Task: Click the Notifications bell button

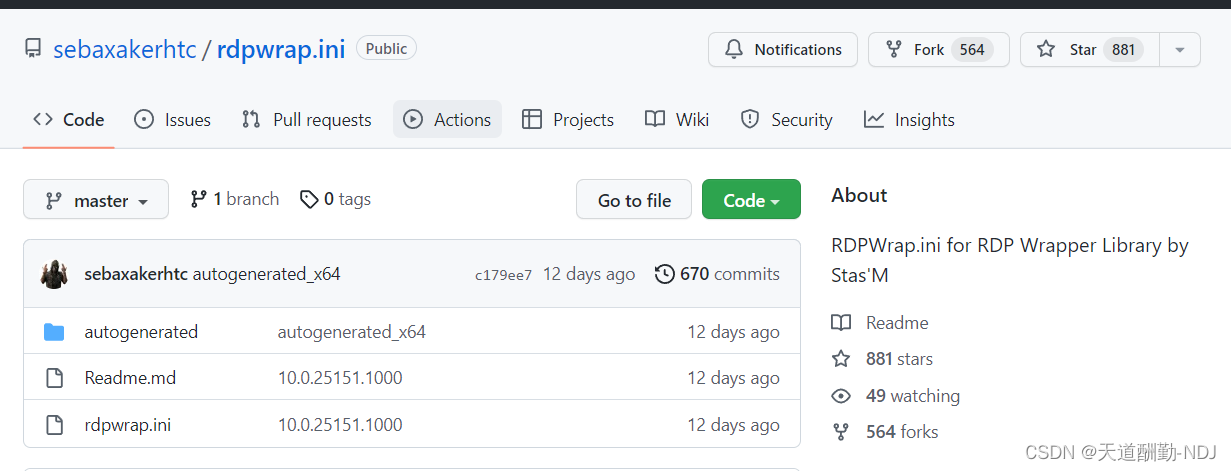Action: click(783, 49)
